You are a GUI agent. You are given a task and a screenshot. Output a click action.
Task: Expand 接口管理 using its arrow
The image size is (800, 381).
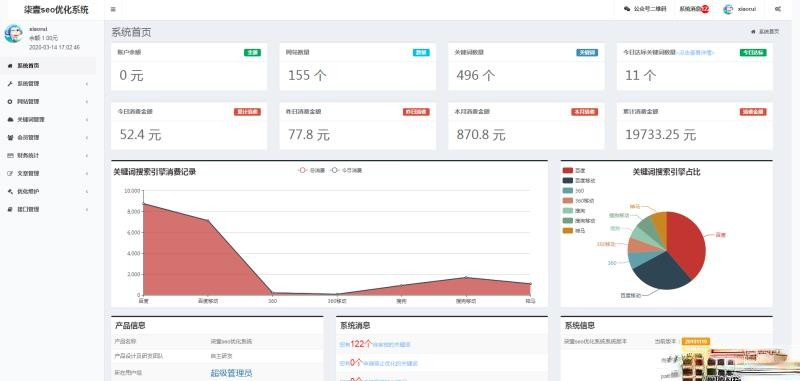(87, 209)
